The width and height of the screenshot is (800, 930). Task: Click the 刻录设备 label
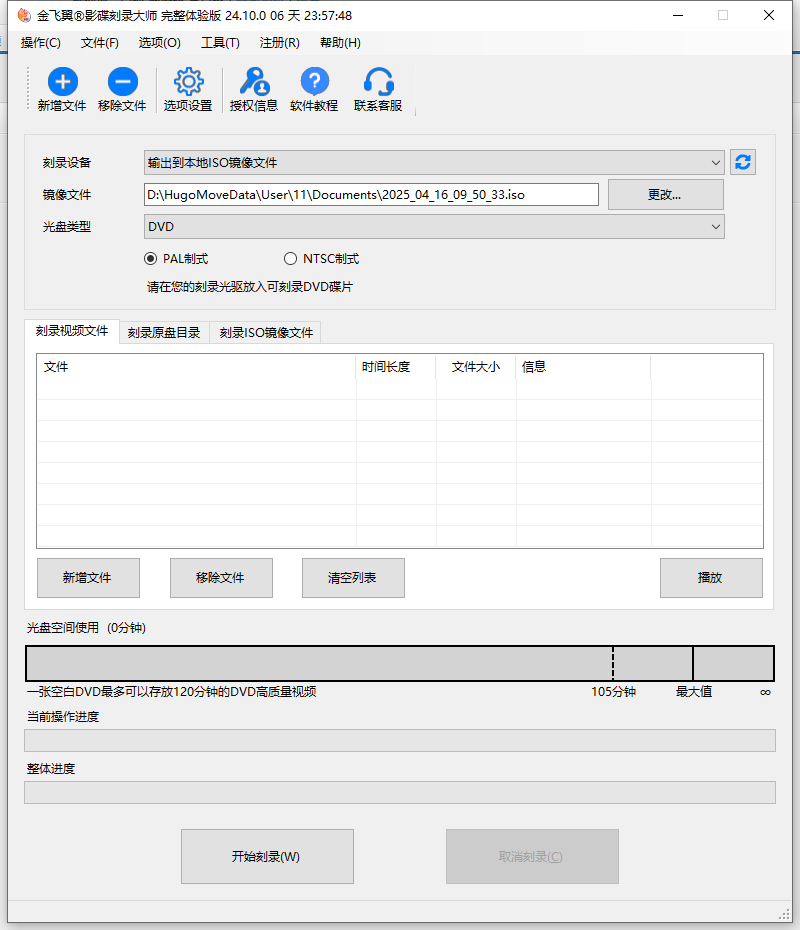66,163
